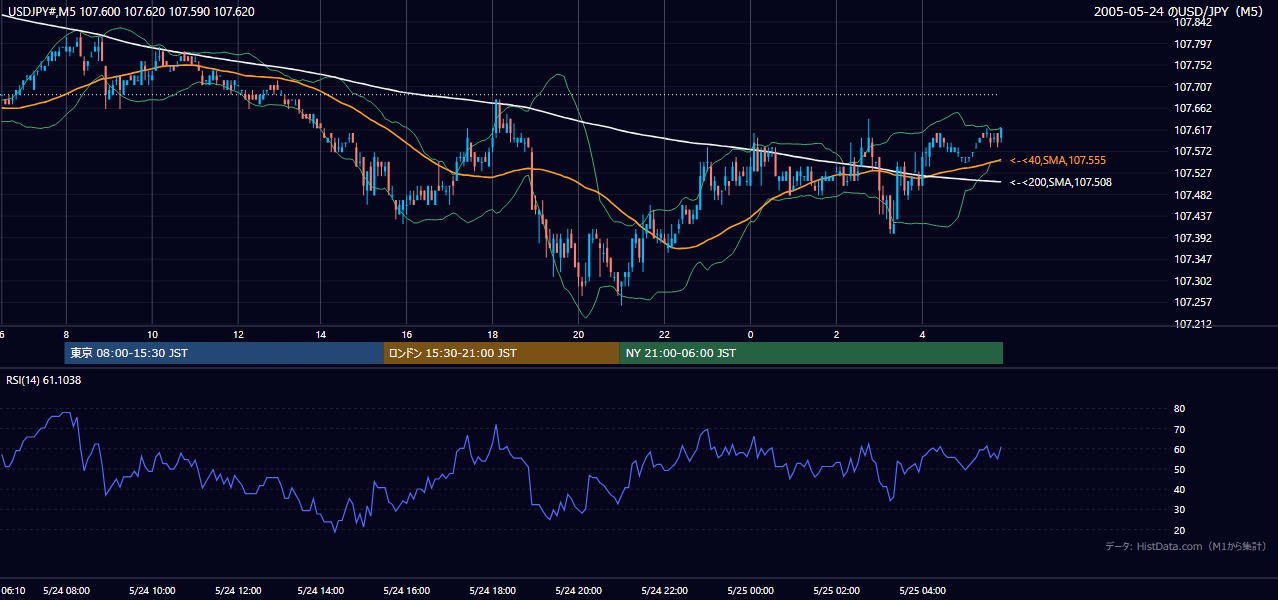Click the 5/25 04:00 bottom time label

[x=922, y=590]
